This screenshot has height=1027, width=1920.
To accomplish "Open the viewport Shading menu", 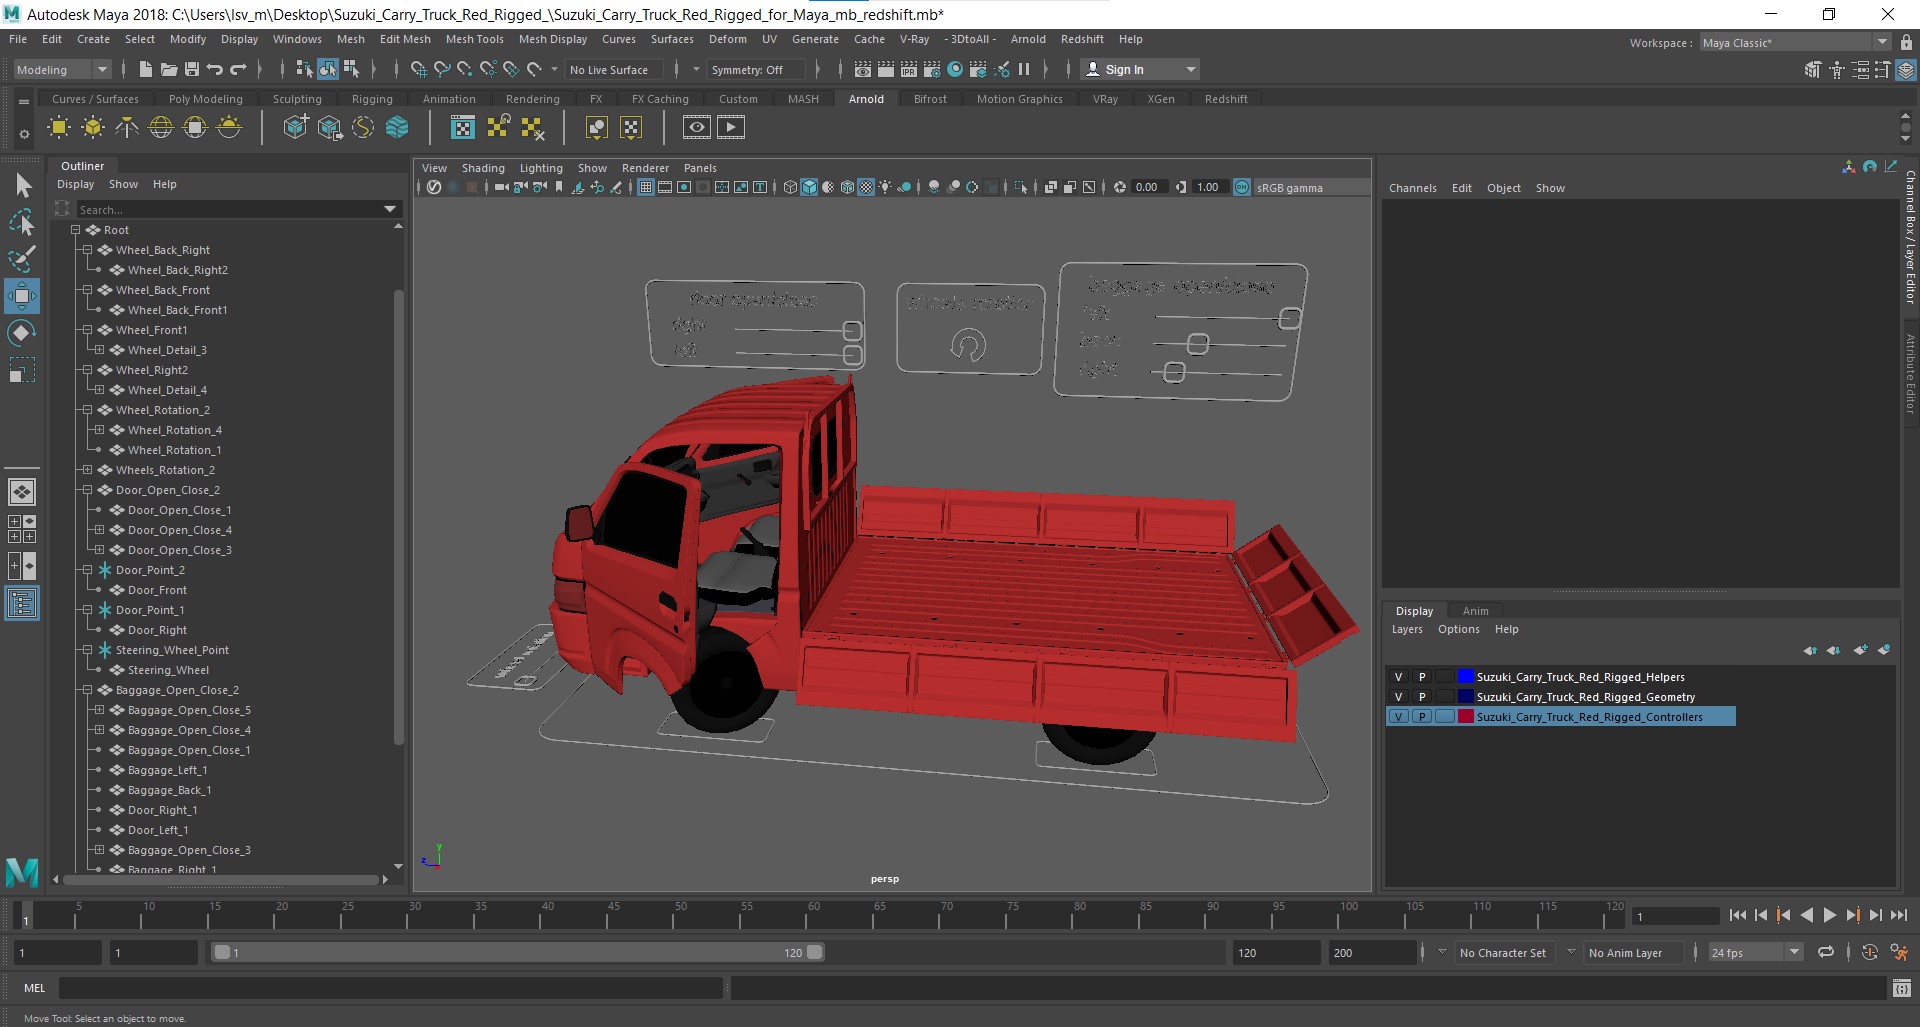I will tap(483, 168).
